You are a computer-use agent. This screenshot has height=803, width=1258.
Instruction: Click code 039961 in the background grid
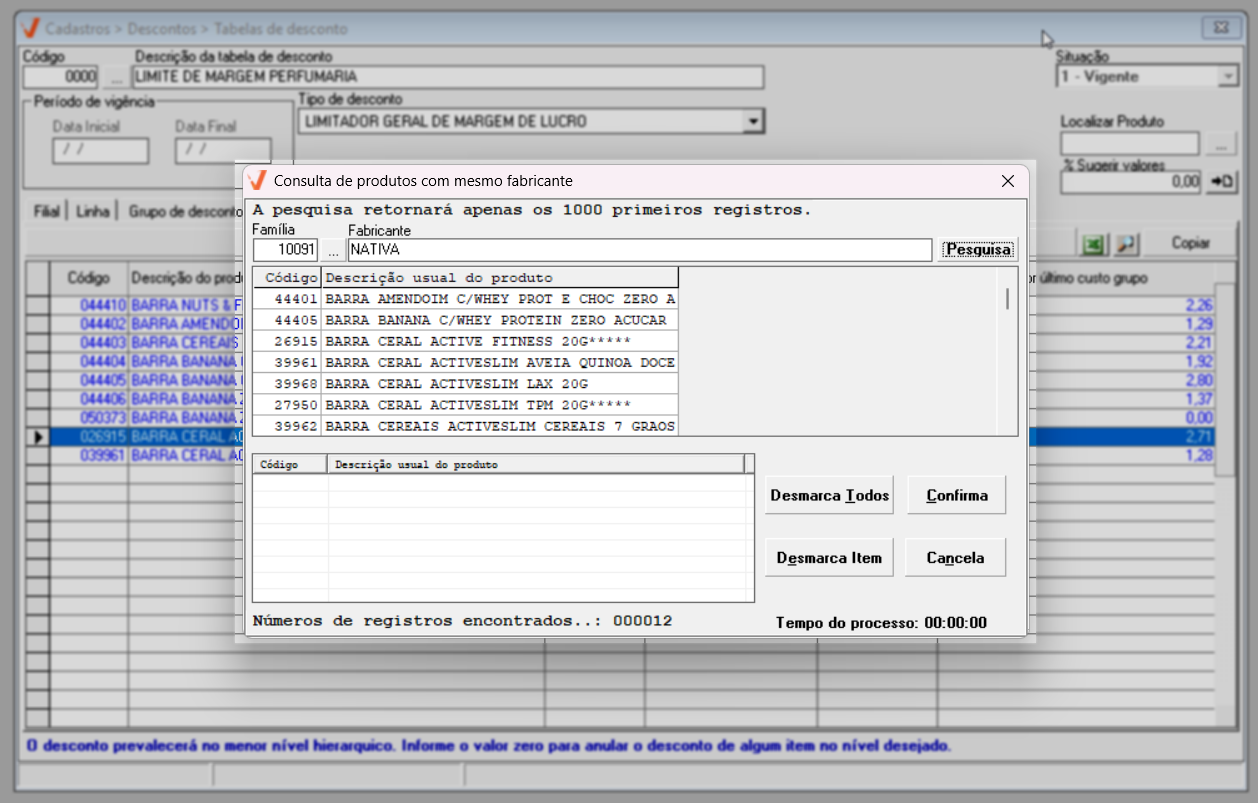coord(102,455)
